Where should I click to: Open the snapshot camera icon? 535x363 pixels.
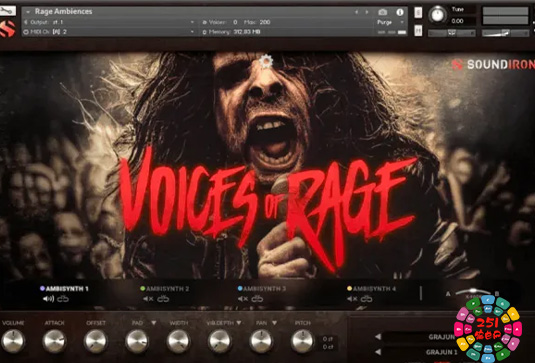(382, 12)
